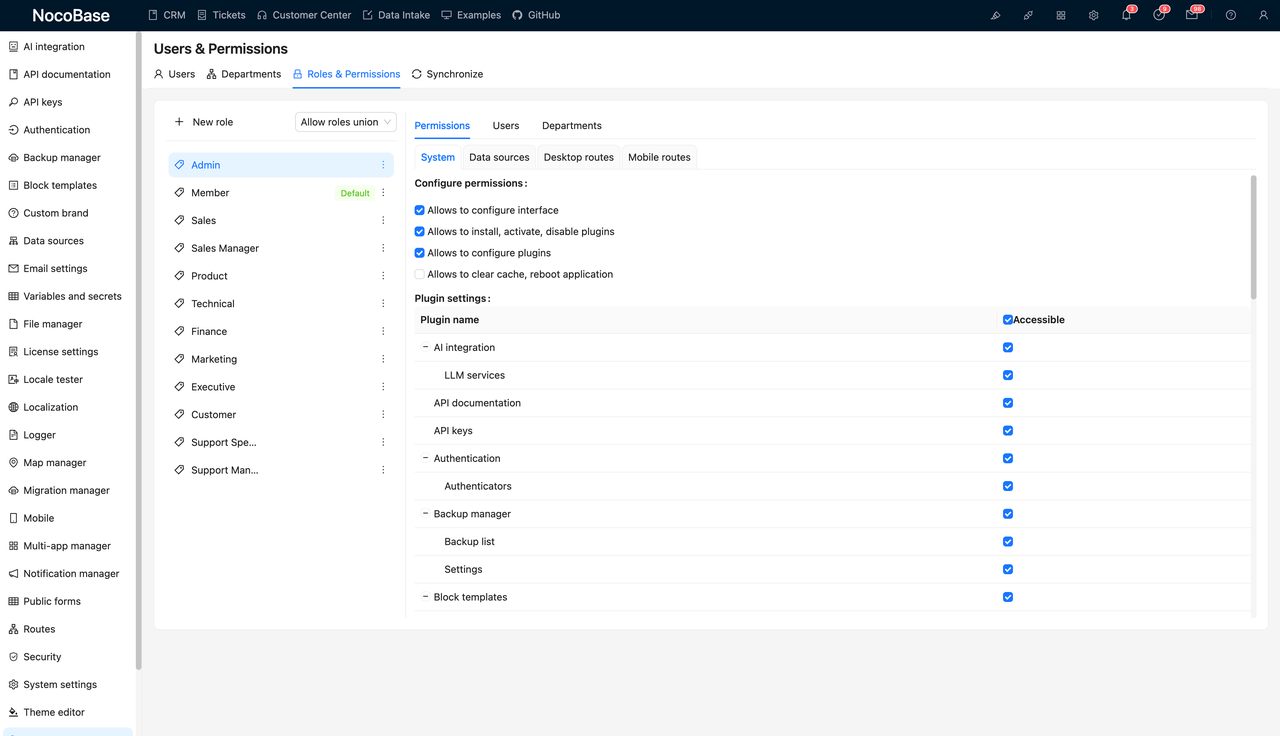Switch to the Data sources permissions tab
The image size is (1280, 736).
(499, 157)
